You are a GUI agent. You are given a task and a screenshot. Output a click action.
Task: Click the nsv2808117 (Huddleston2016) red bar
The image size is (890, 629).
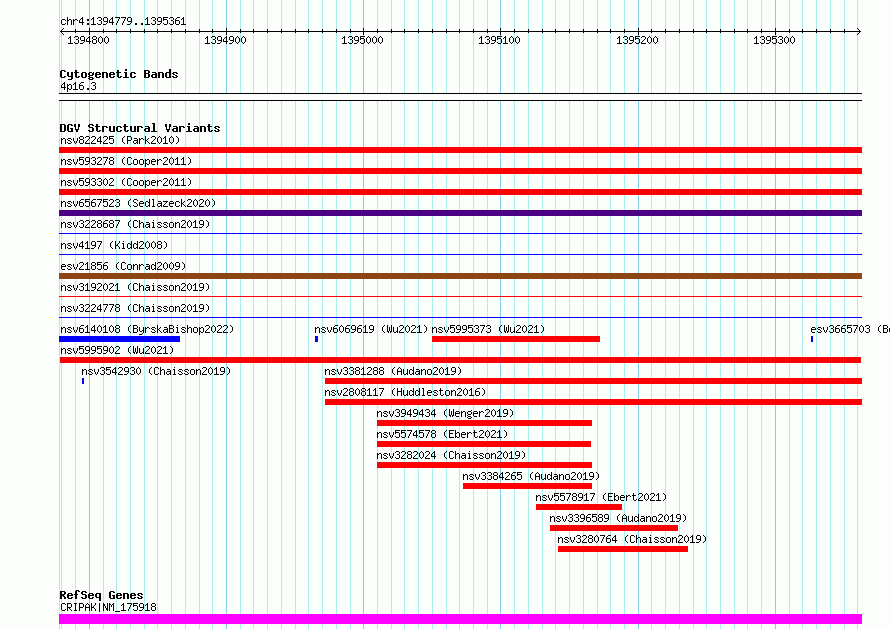[x=593, y=402]
